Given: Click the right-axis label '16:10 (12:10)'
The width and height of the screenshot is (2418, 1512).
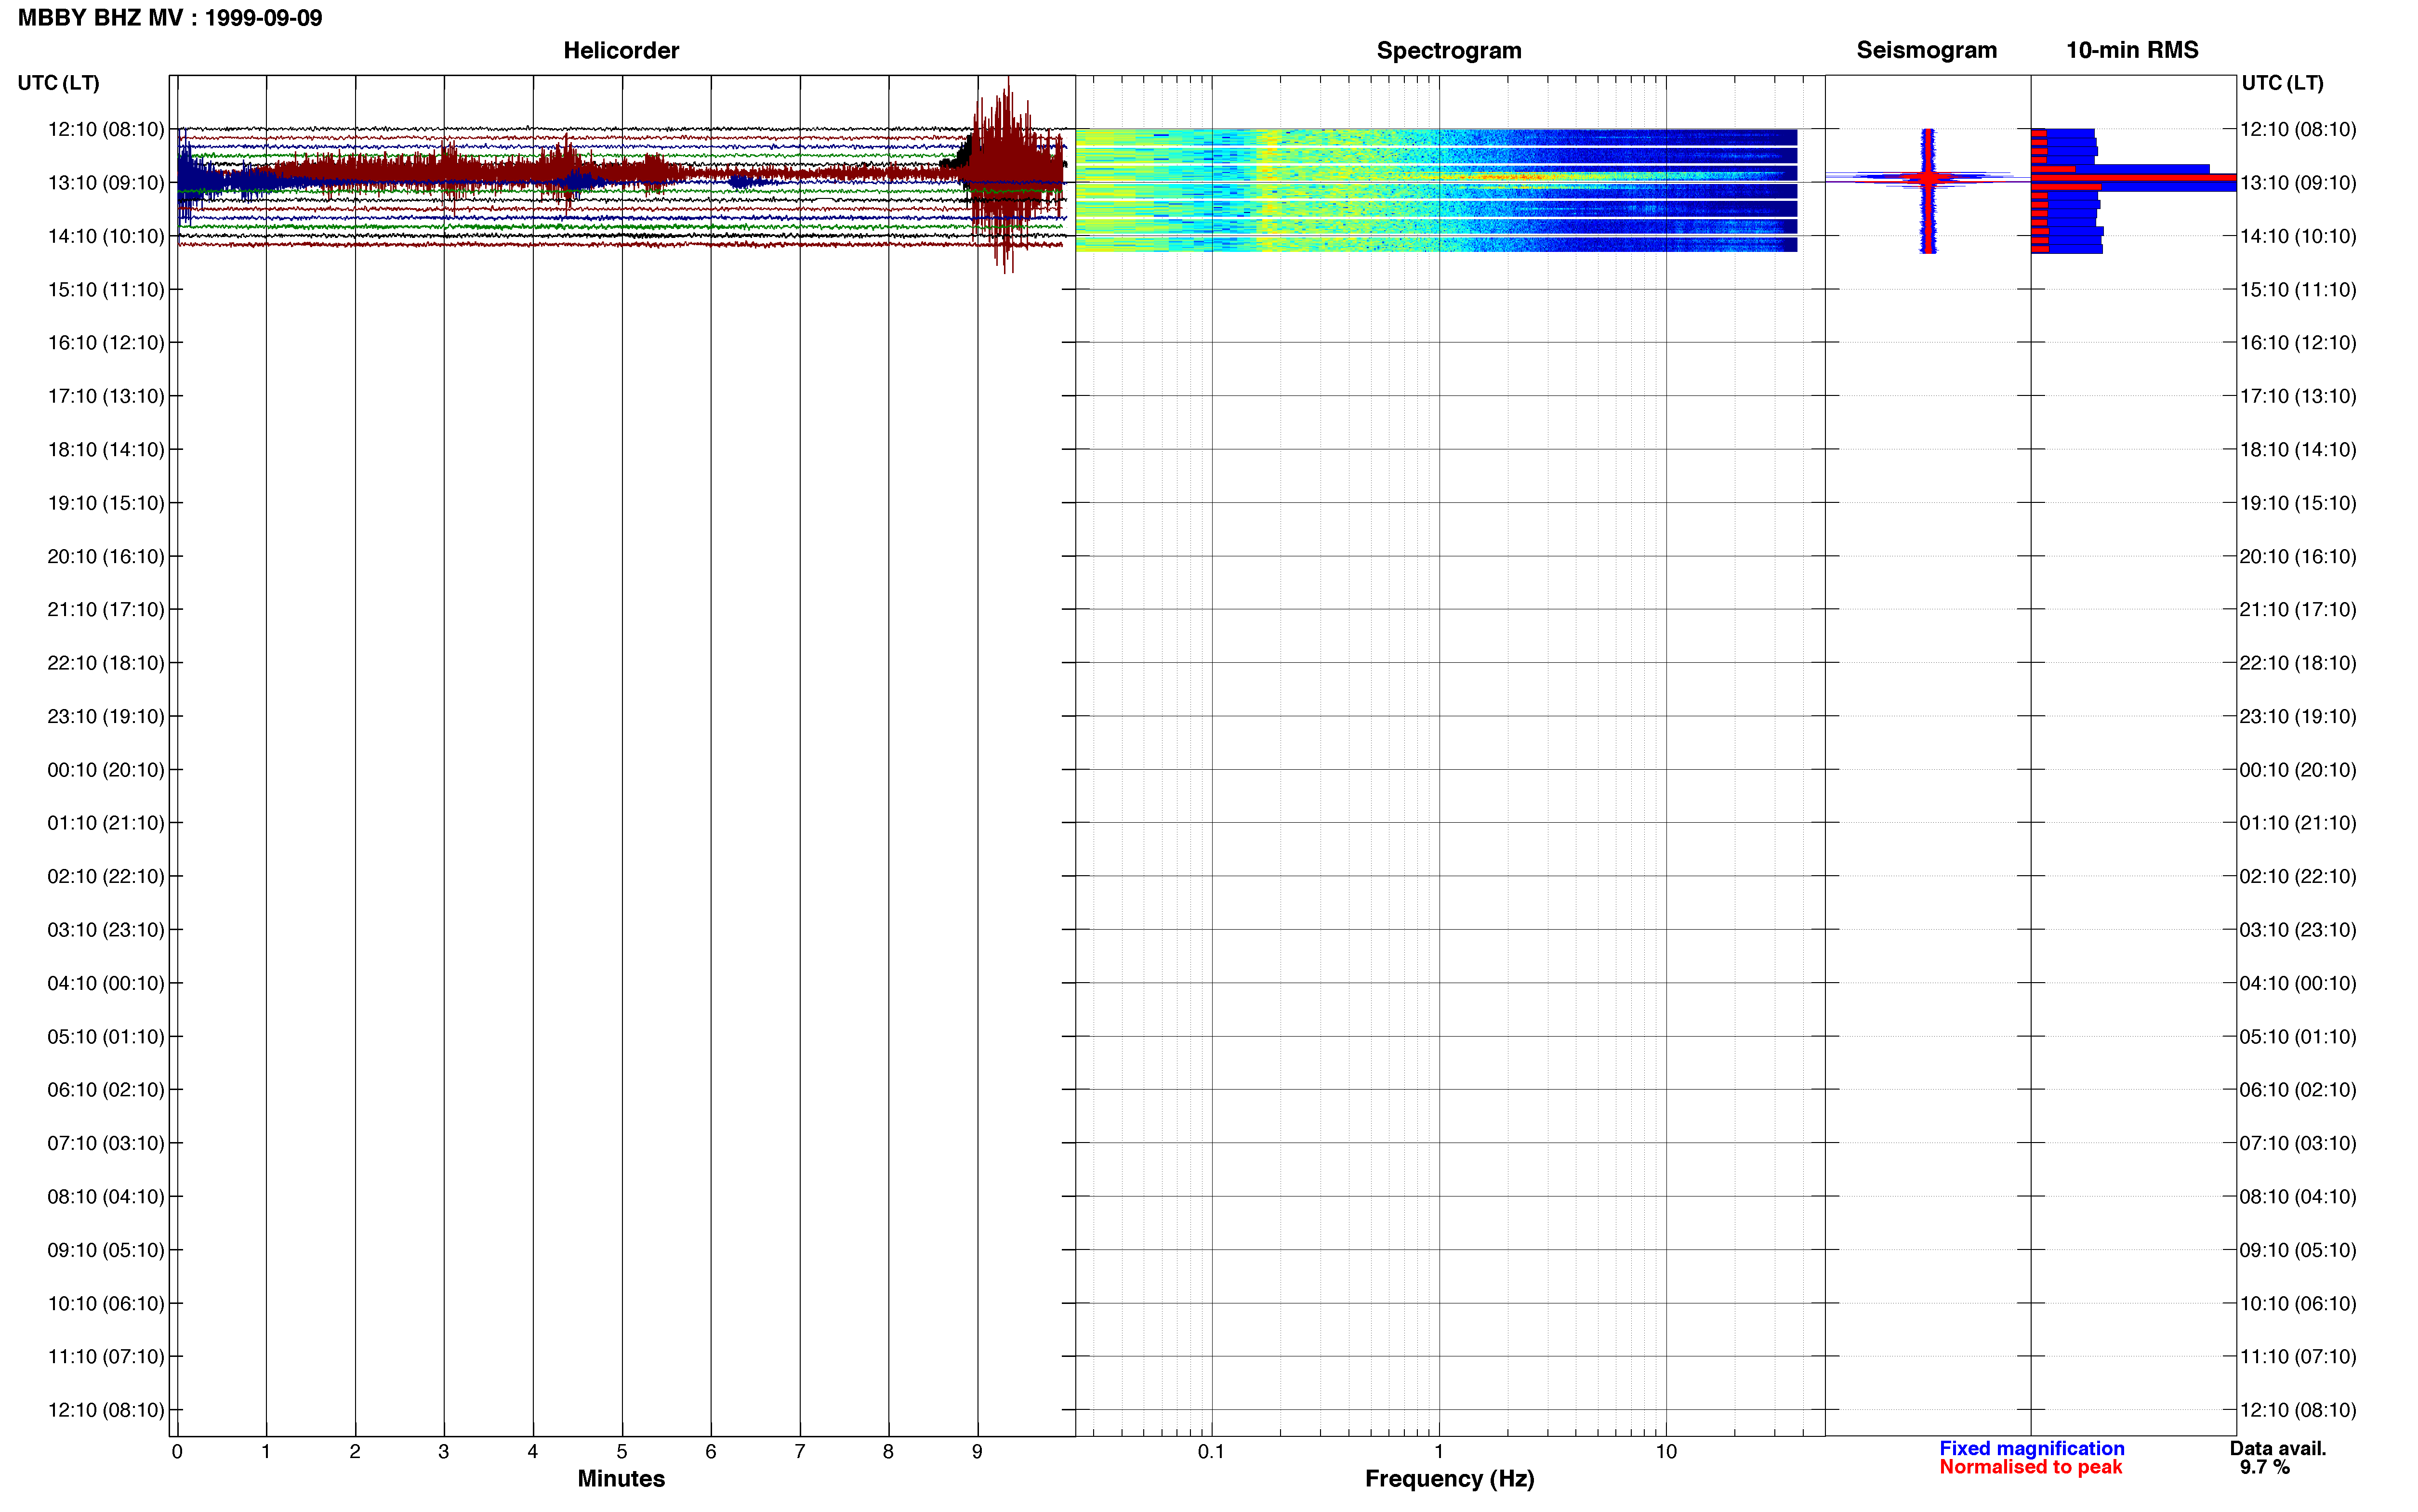Looking at the screenshot, I should pyautogui.click(x=2298, y=343).
